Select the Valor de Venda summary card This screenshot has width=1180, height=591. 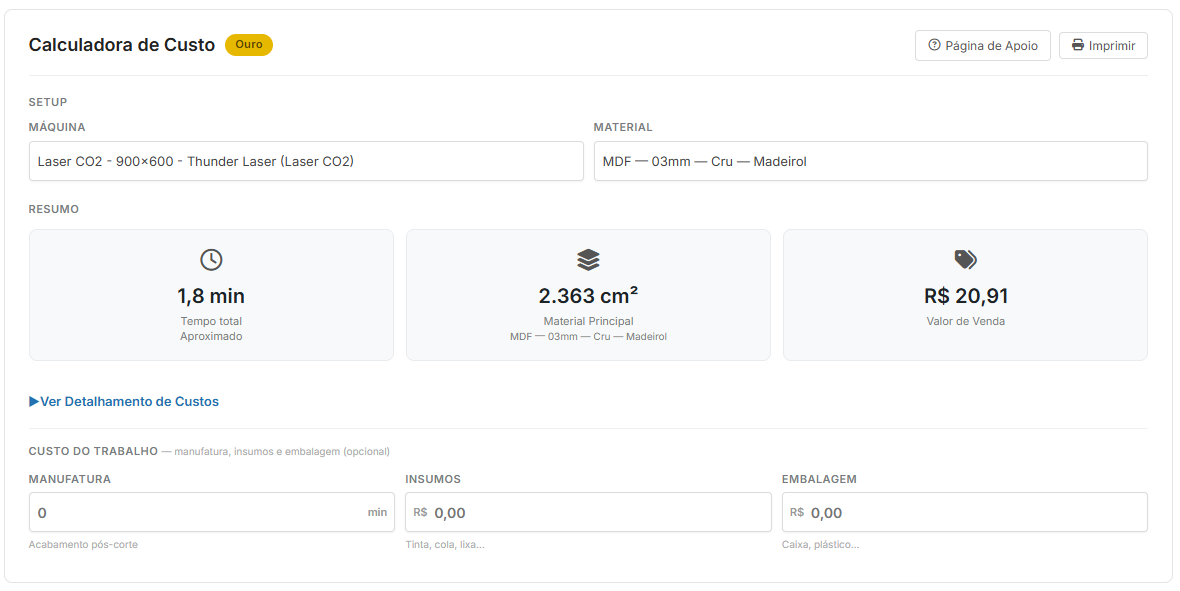click(966, 295)
